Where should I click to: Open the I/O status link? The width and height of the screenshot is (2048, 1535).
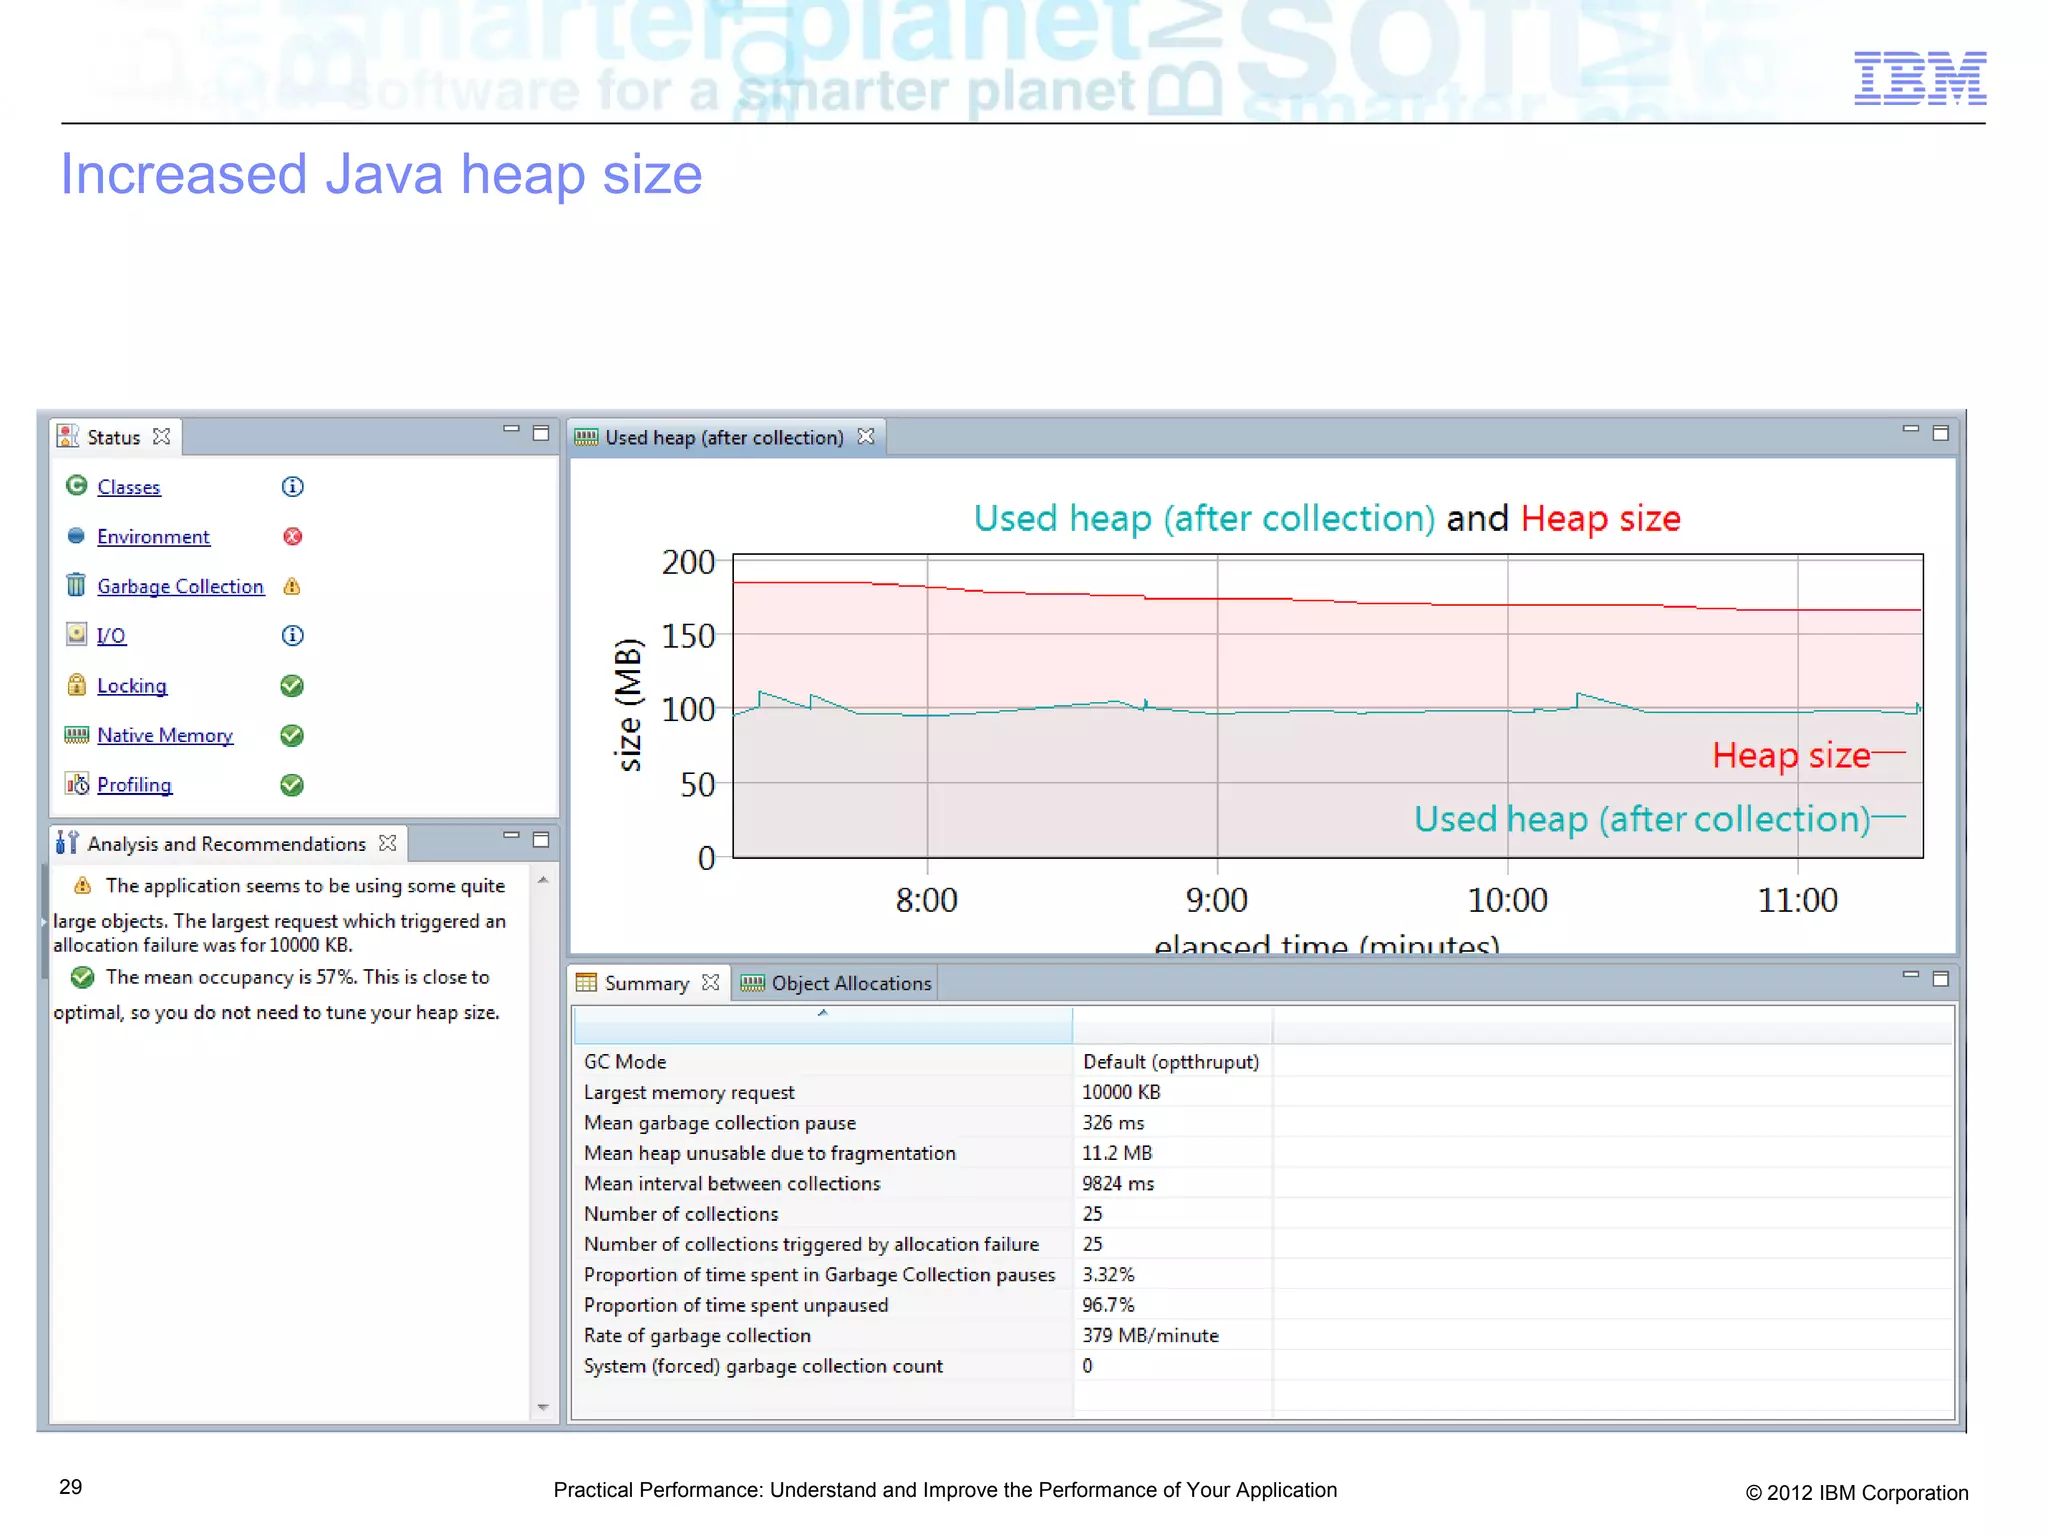click(111, 636)
